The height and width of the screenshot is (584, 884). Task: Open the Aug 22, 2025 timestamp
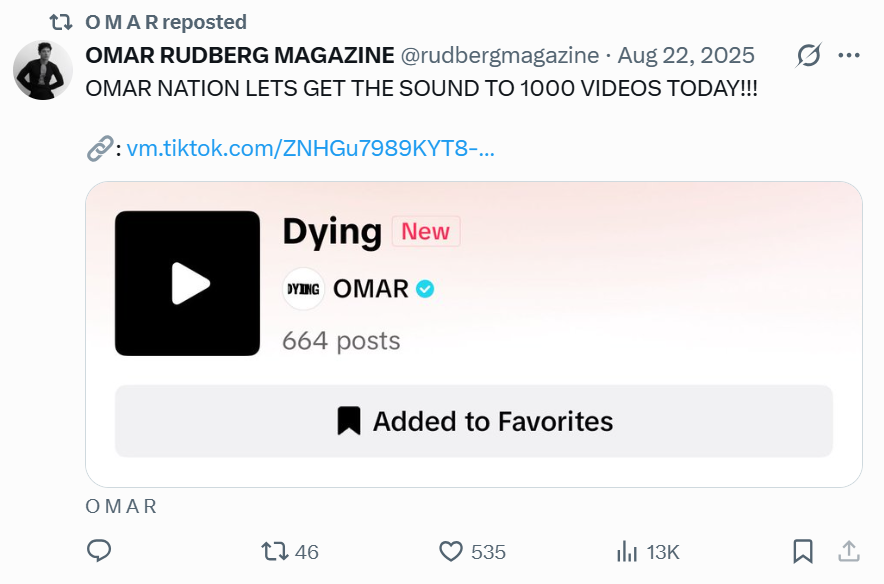[x=686, y=56]
